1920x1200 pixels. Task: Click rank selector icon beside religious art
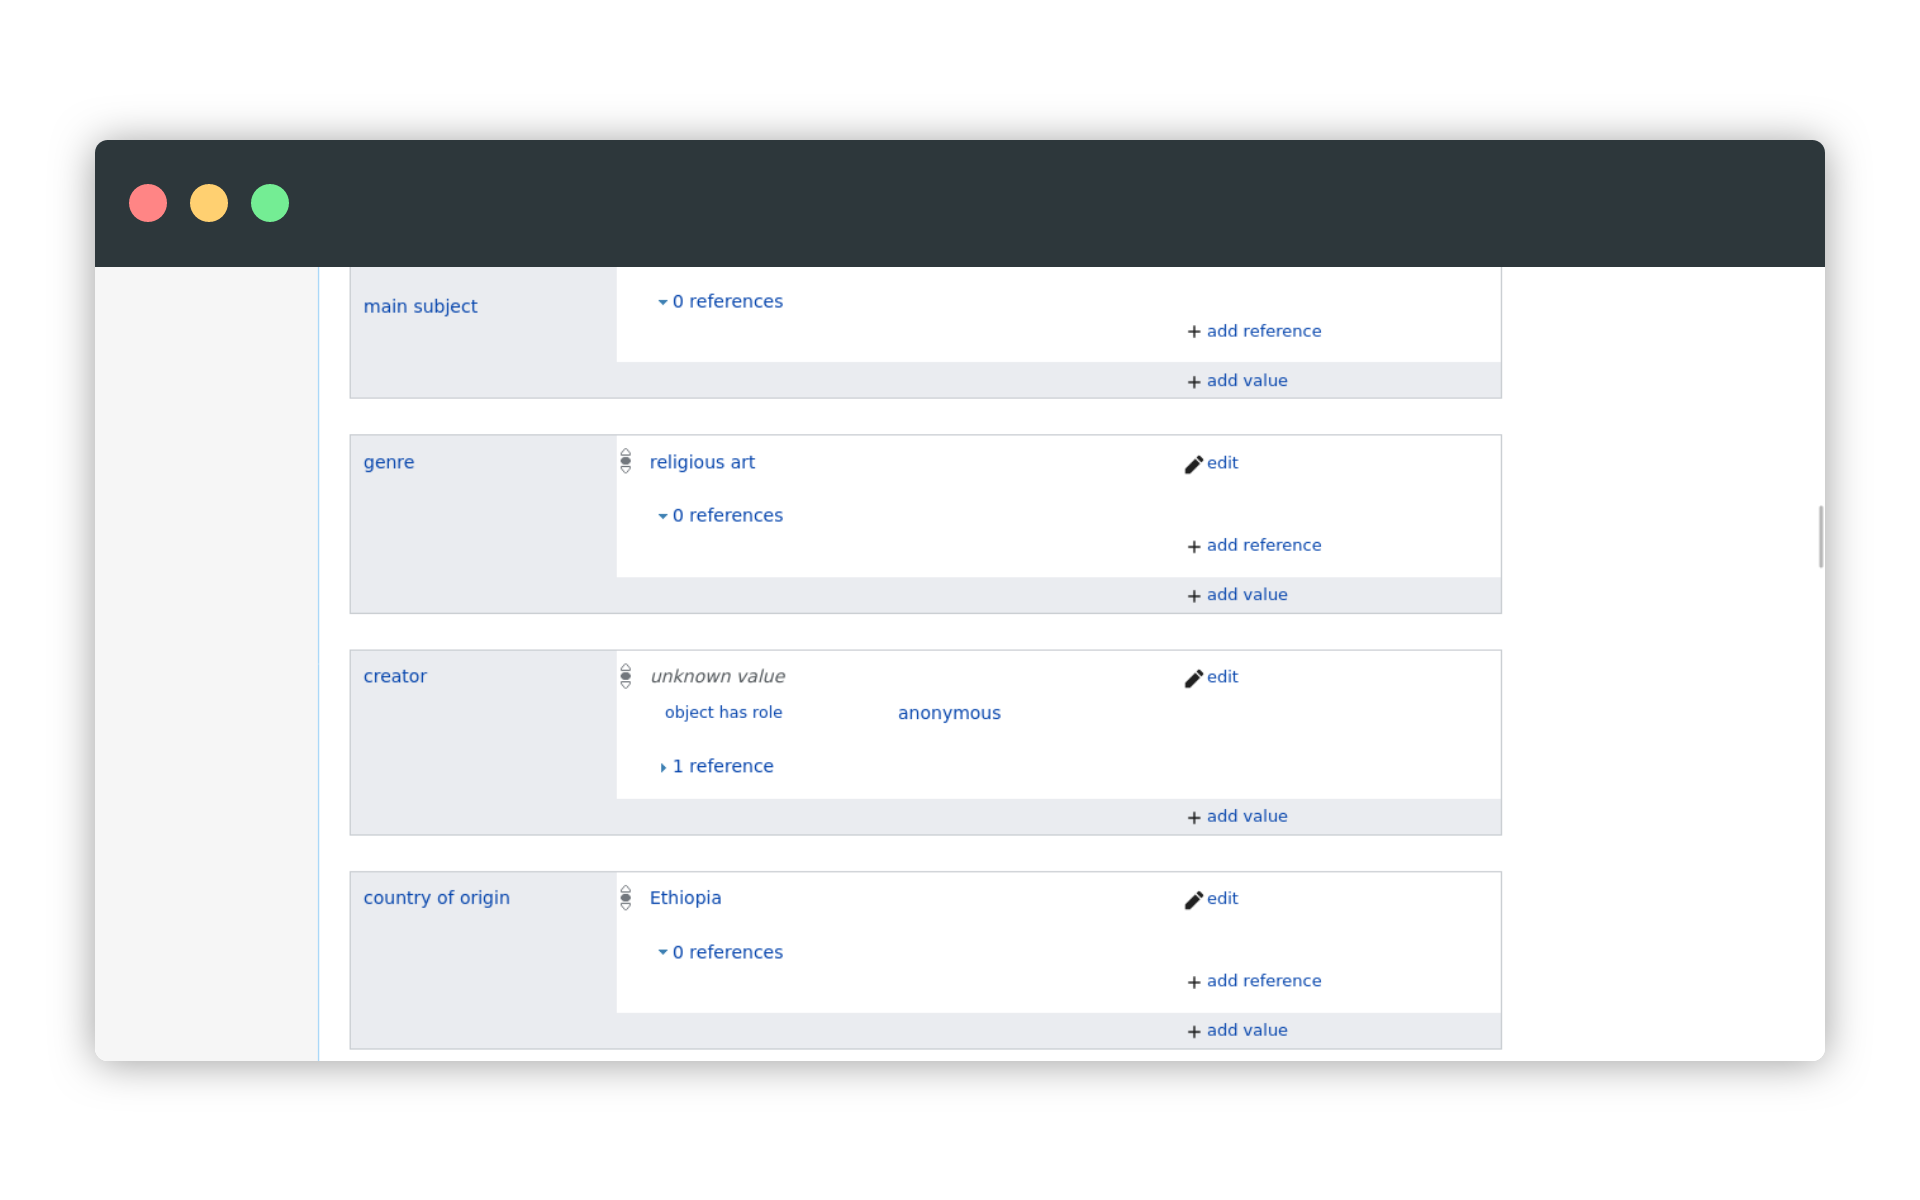[x=626, y=461]
